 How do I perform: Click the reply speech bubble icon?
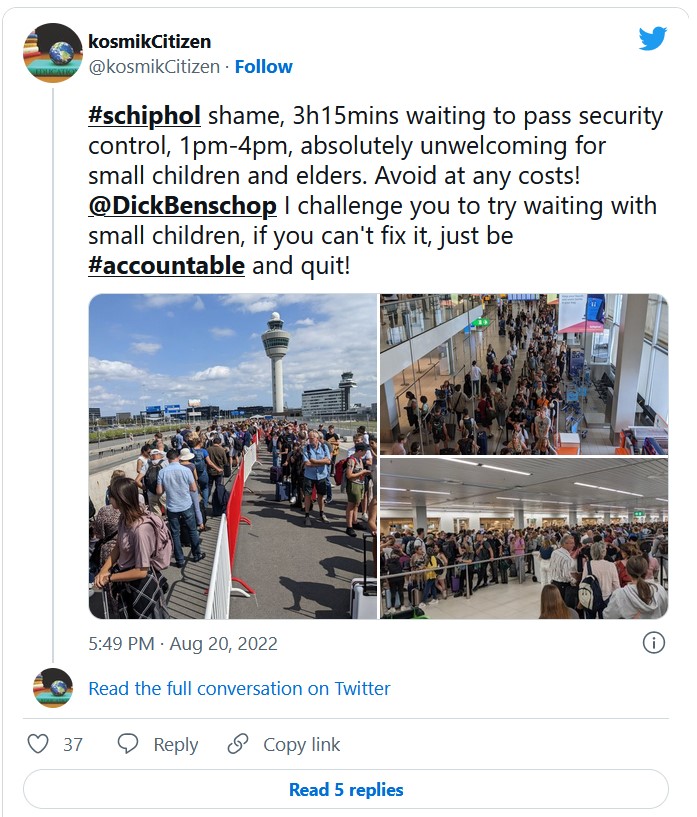point(128,744)
